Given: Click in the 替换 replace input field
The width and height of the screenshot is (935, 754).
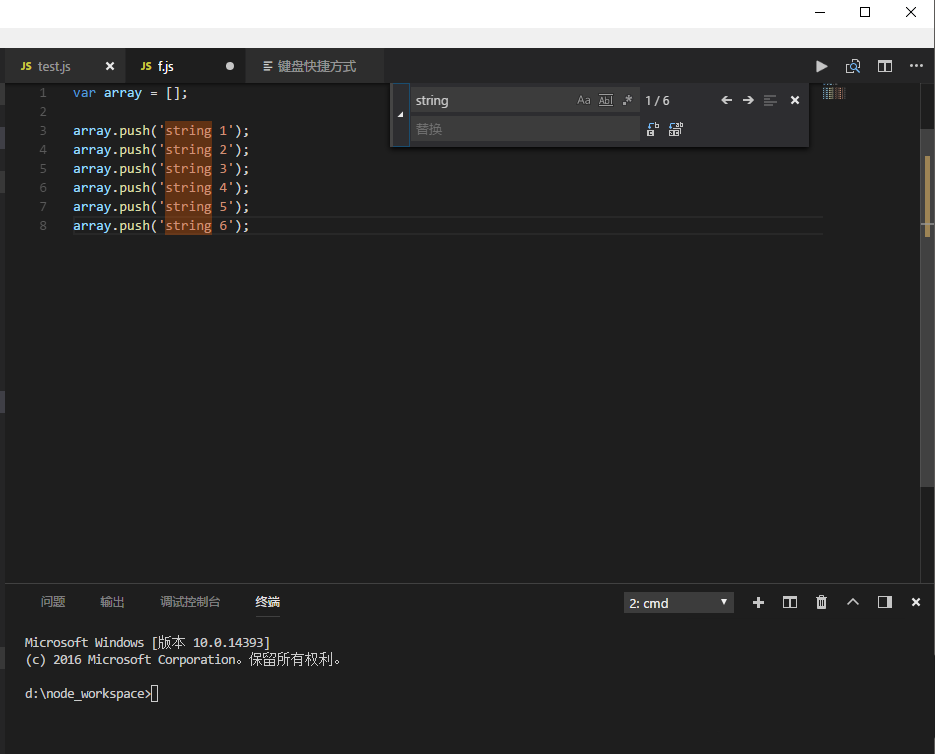Looking at the screenshot, I should coord(525,129).
